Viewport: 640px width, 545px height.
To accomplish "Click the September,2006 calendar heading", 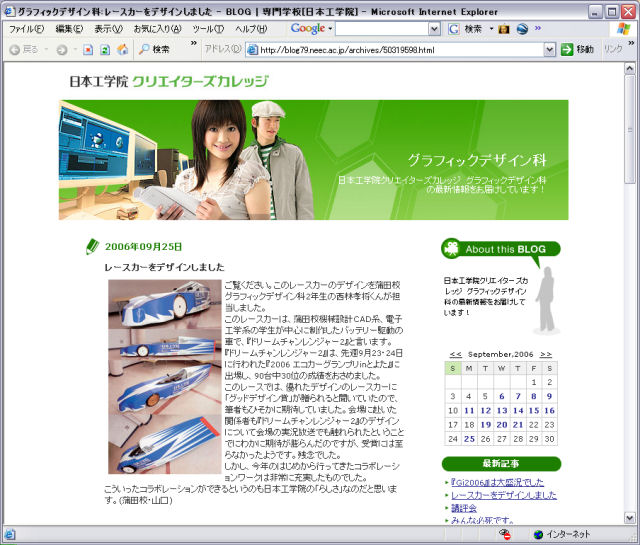I will (501, 354).
